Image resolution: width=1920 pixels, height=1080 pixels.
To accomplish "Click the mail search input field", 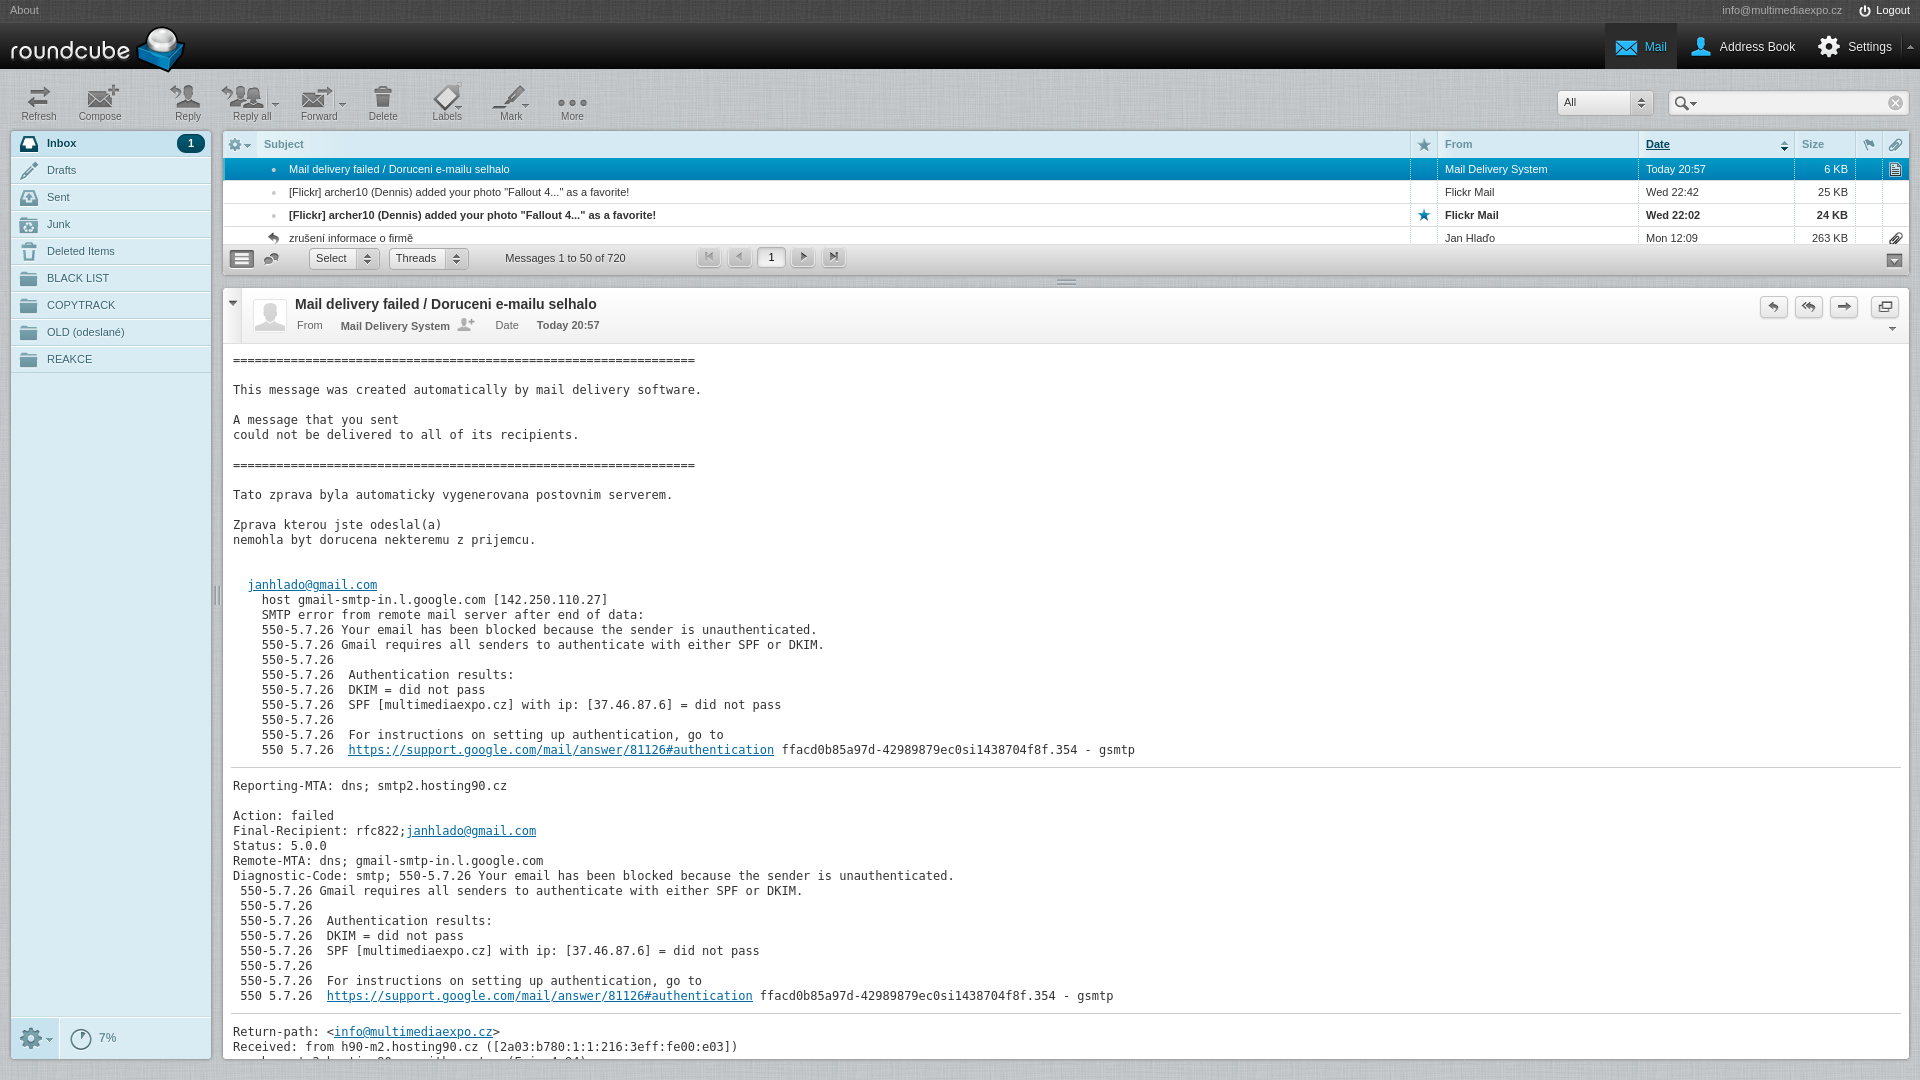I will (x=1790, y=103).
